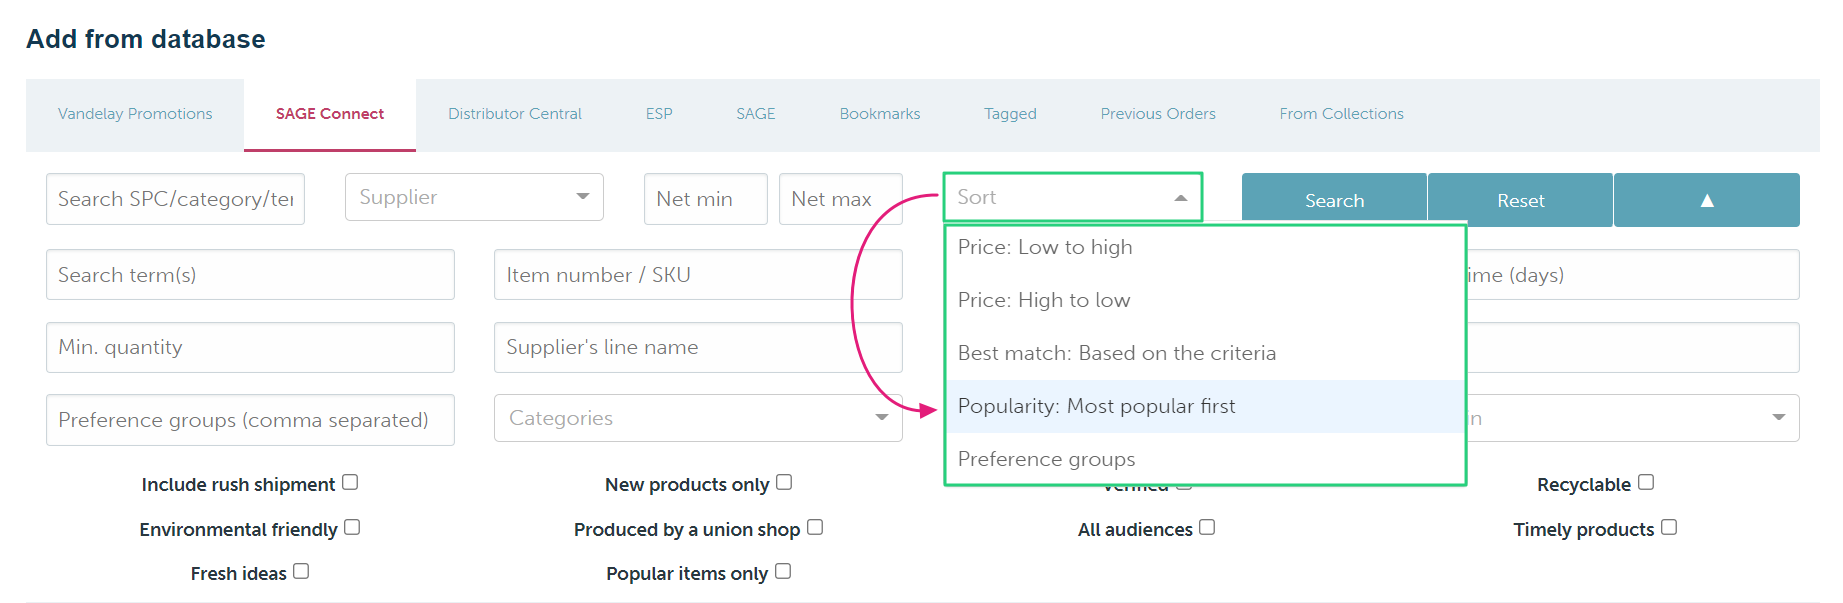Click the Reset button
Viewport: 1843px width, 603px height.
[1520, 200]
